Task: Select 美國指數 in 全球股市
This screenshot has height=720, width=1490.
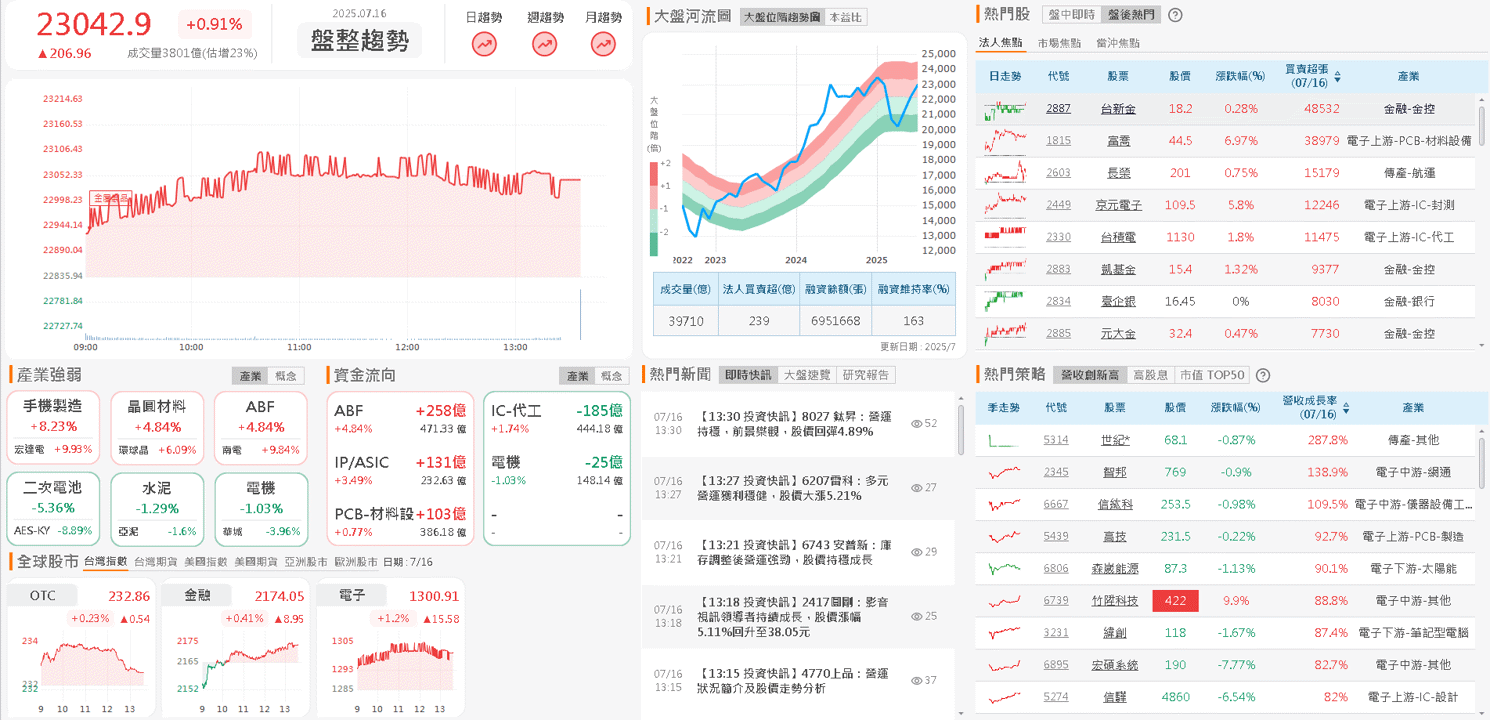Action: click(206, 562)
